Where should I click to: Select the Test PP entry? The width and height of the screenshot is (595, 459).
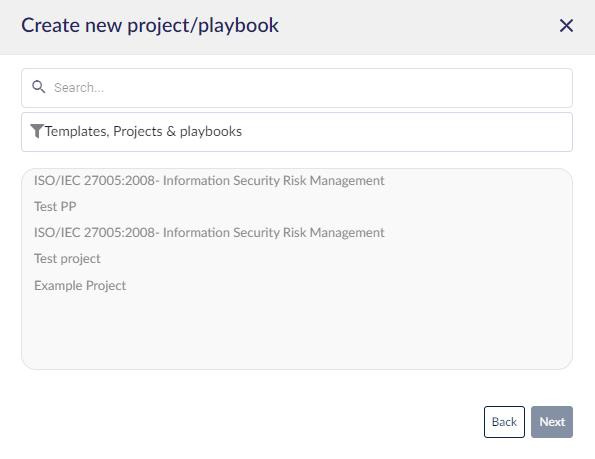click(55, 206)
